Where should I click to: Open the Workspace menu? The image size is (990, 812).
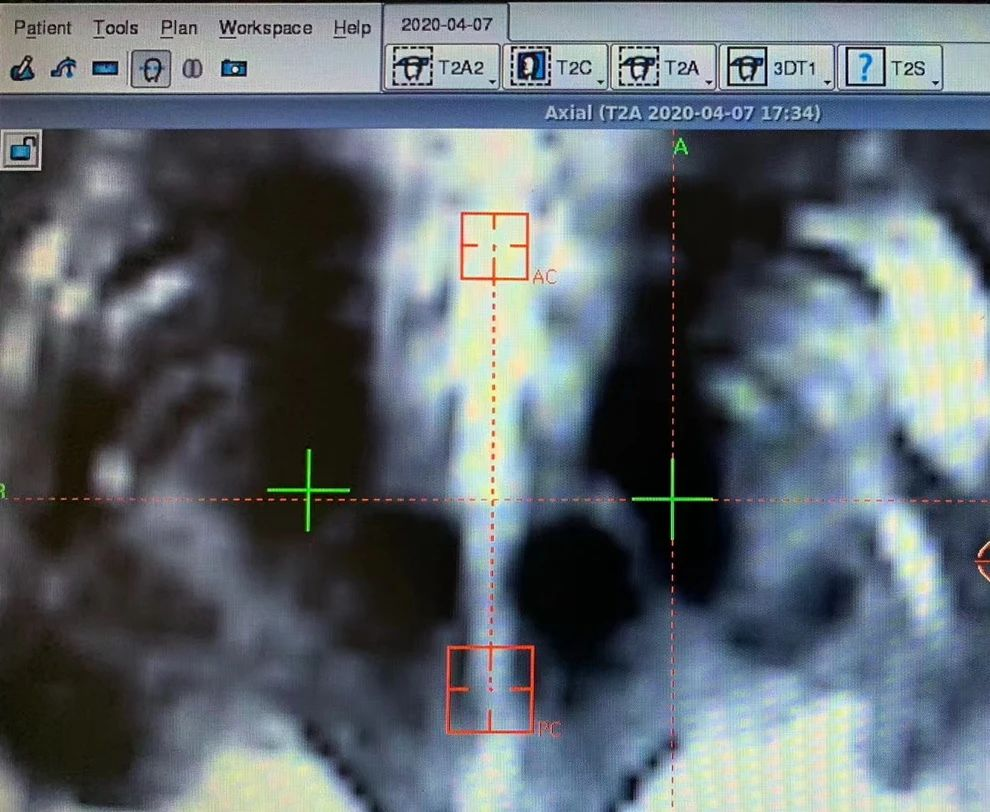click(265, 28)
